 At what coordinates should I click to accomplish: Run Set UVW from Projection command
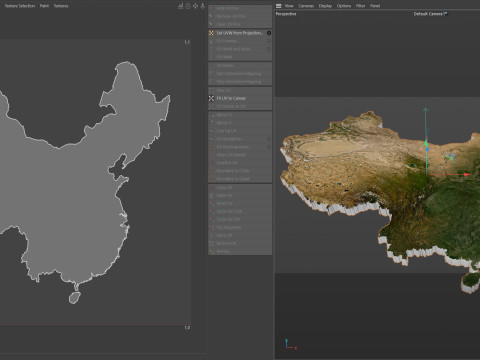(x=239, y=33)
